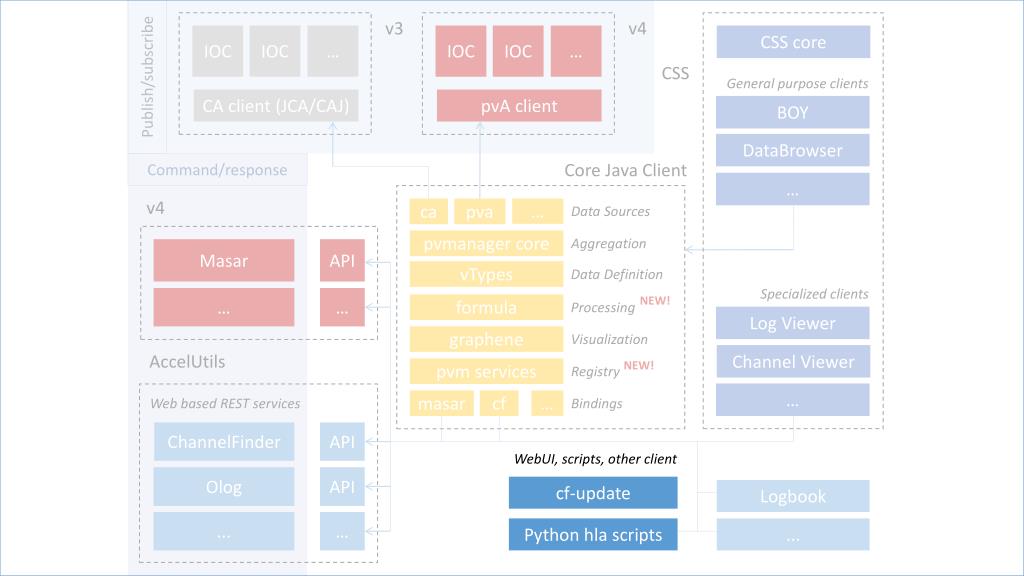Select the Logbook box

pyautogui.click(x=793, y=496)
